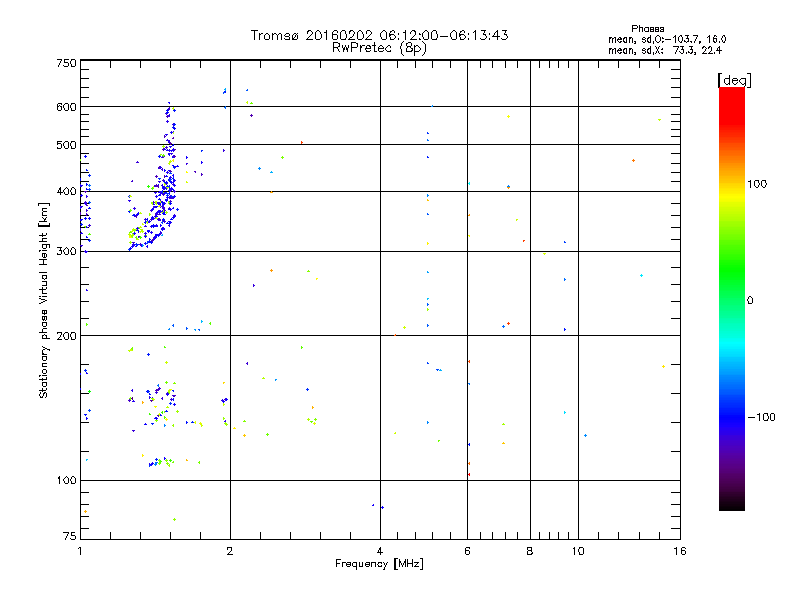Click the y-axis tick label '100'
The height and width of the screenshot is (600, 800).
coord(66,481)
